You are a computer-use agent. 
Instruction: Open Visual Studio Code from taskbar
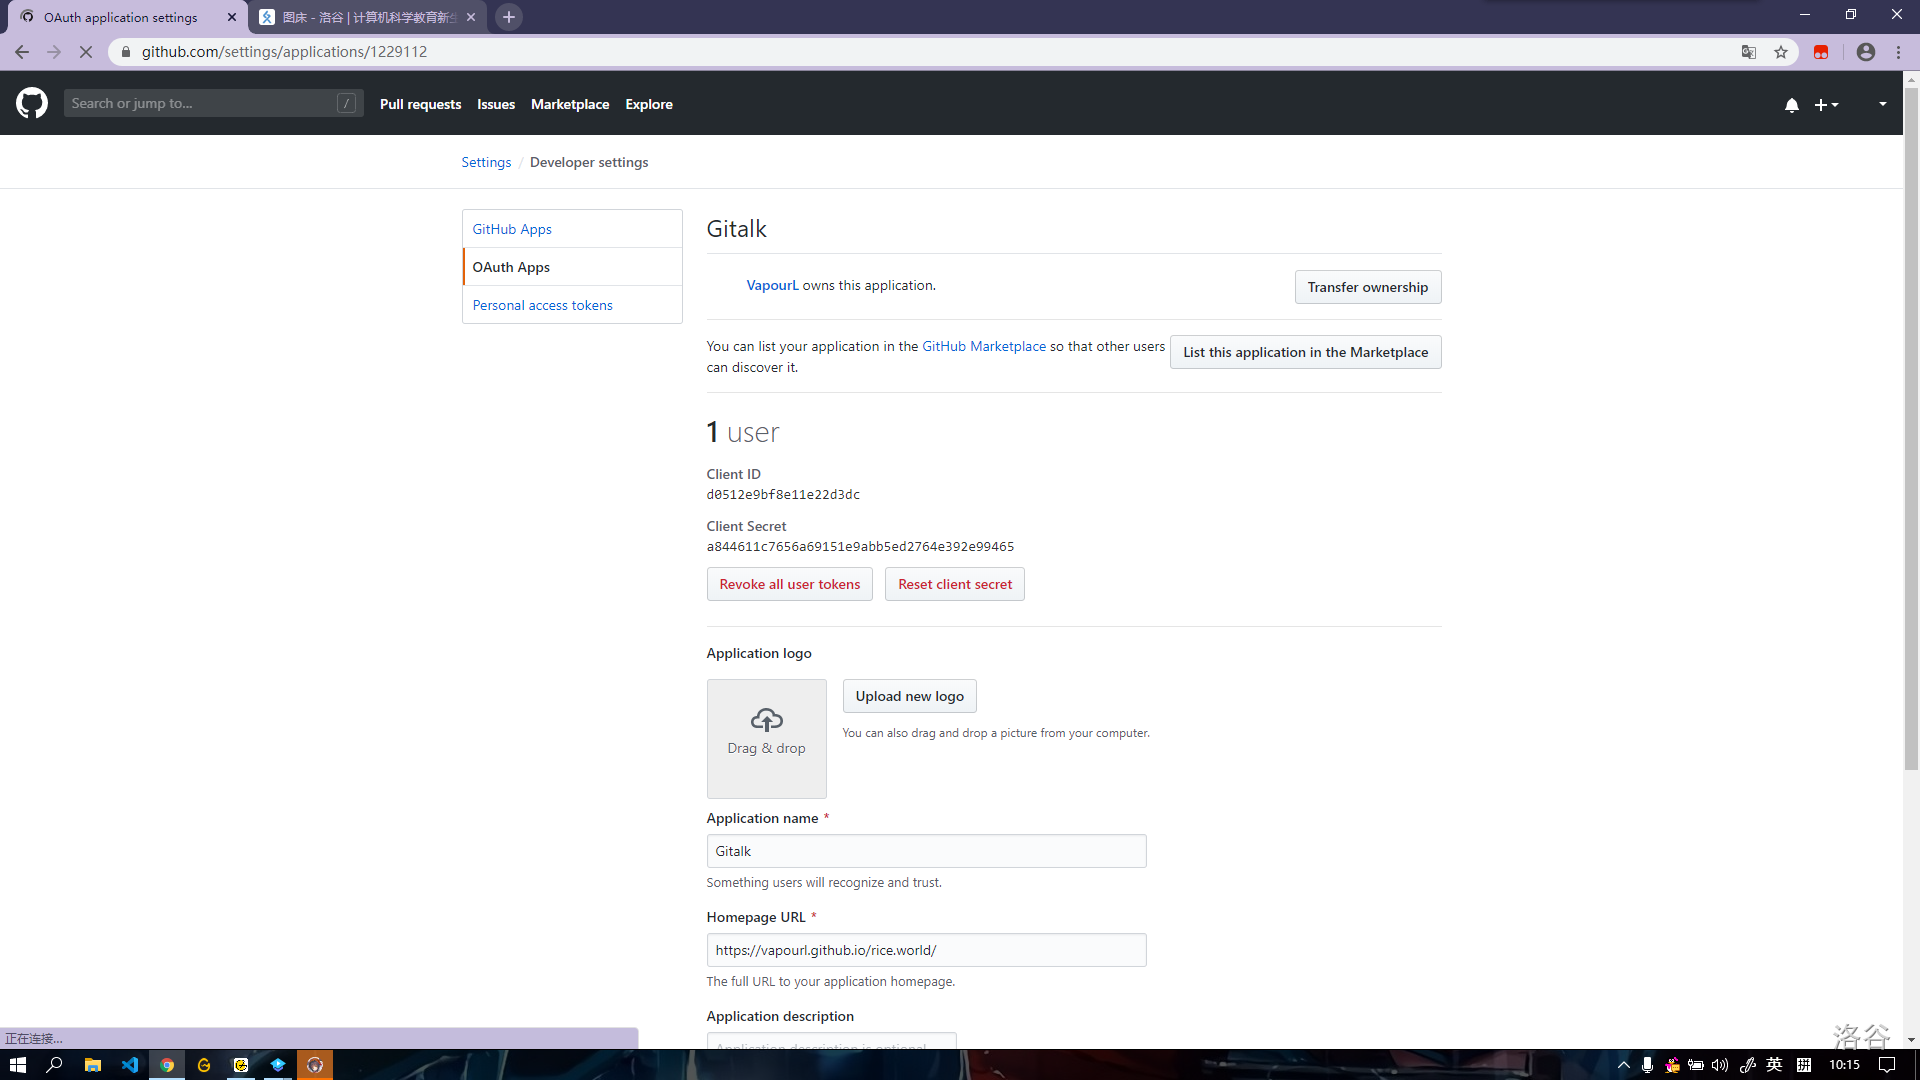[x=130, y=1065]
